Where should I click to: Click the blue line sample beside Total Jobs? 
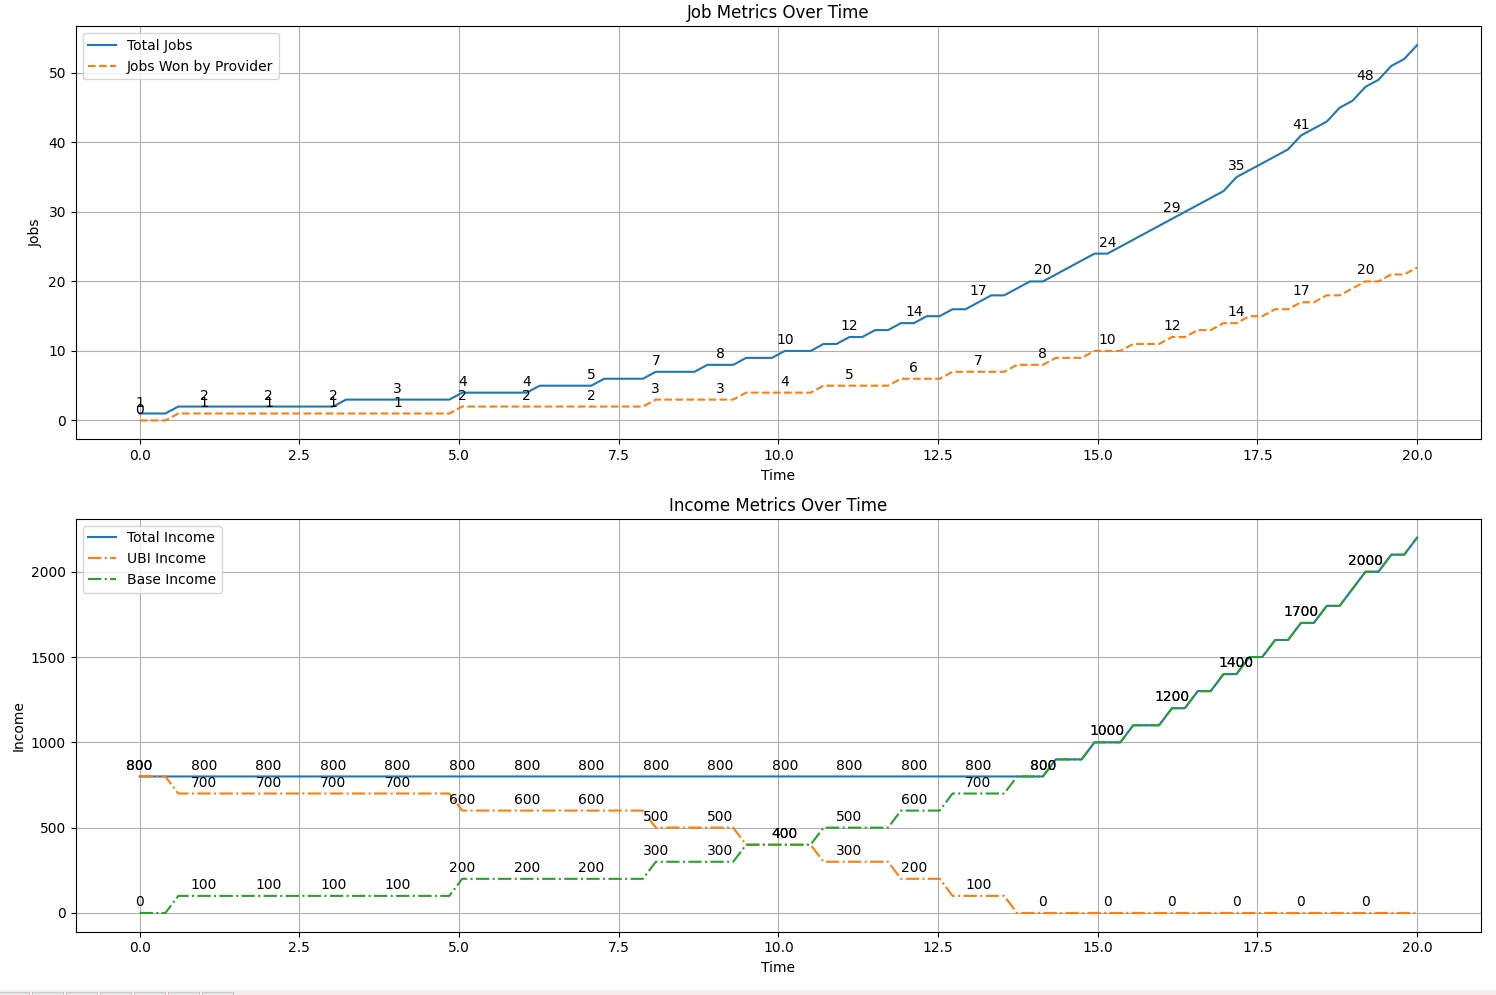click(x=102, y=45)
